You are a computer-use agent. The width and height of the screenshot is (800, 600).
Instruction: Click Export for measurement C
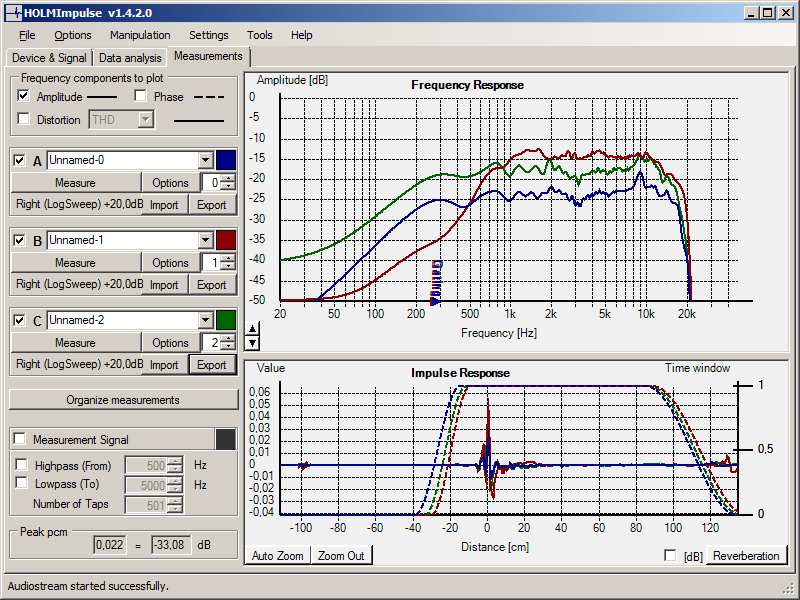[212, 365]
